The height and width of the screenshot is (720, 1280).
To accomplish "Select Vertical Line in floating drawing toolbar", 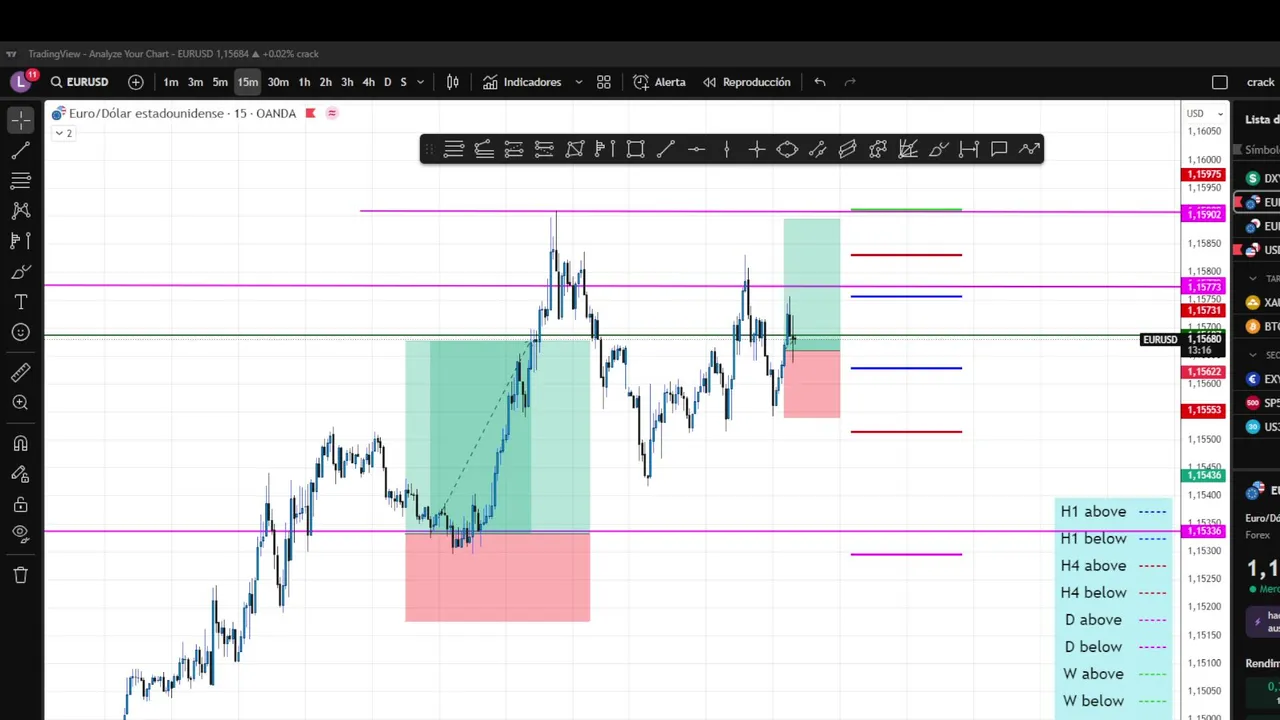I will [726, 149].
